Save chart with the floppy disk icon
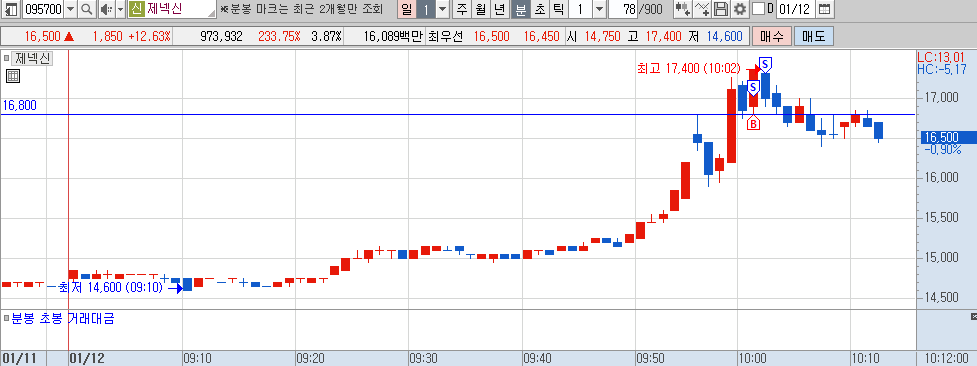Image resolution: width=977 pixels, height=366 pixels. coord(721,9)
